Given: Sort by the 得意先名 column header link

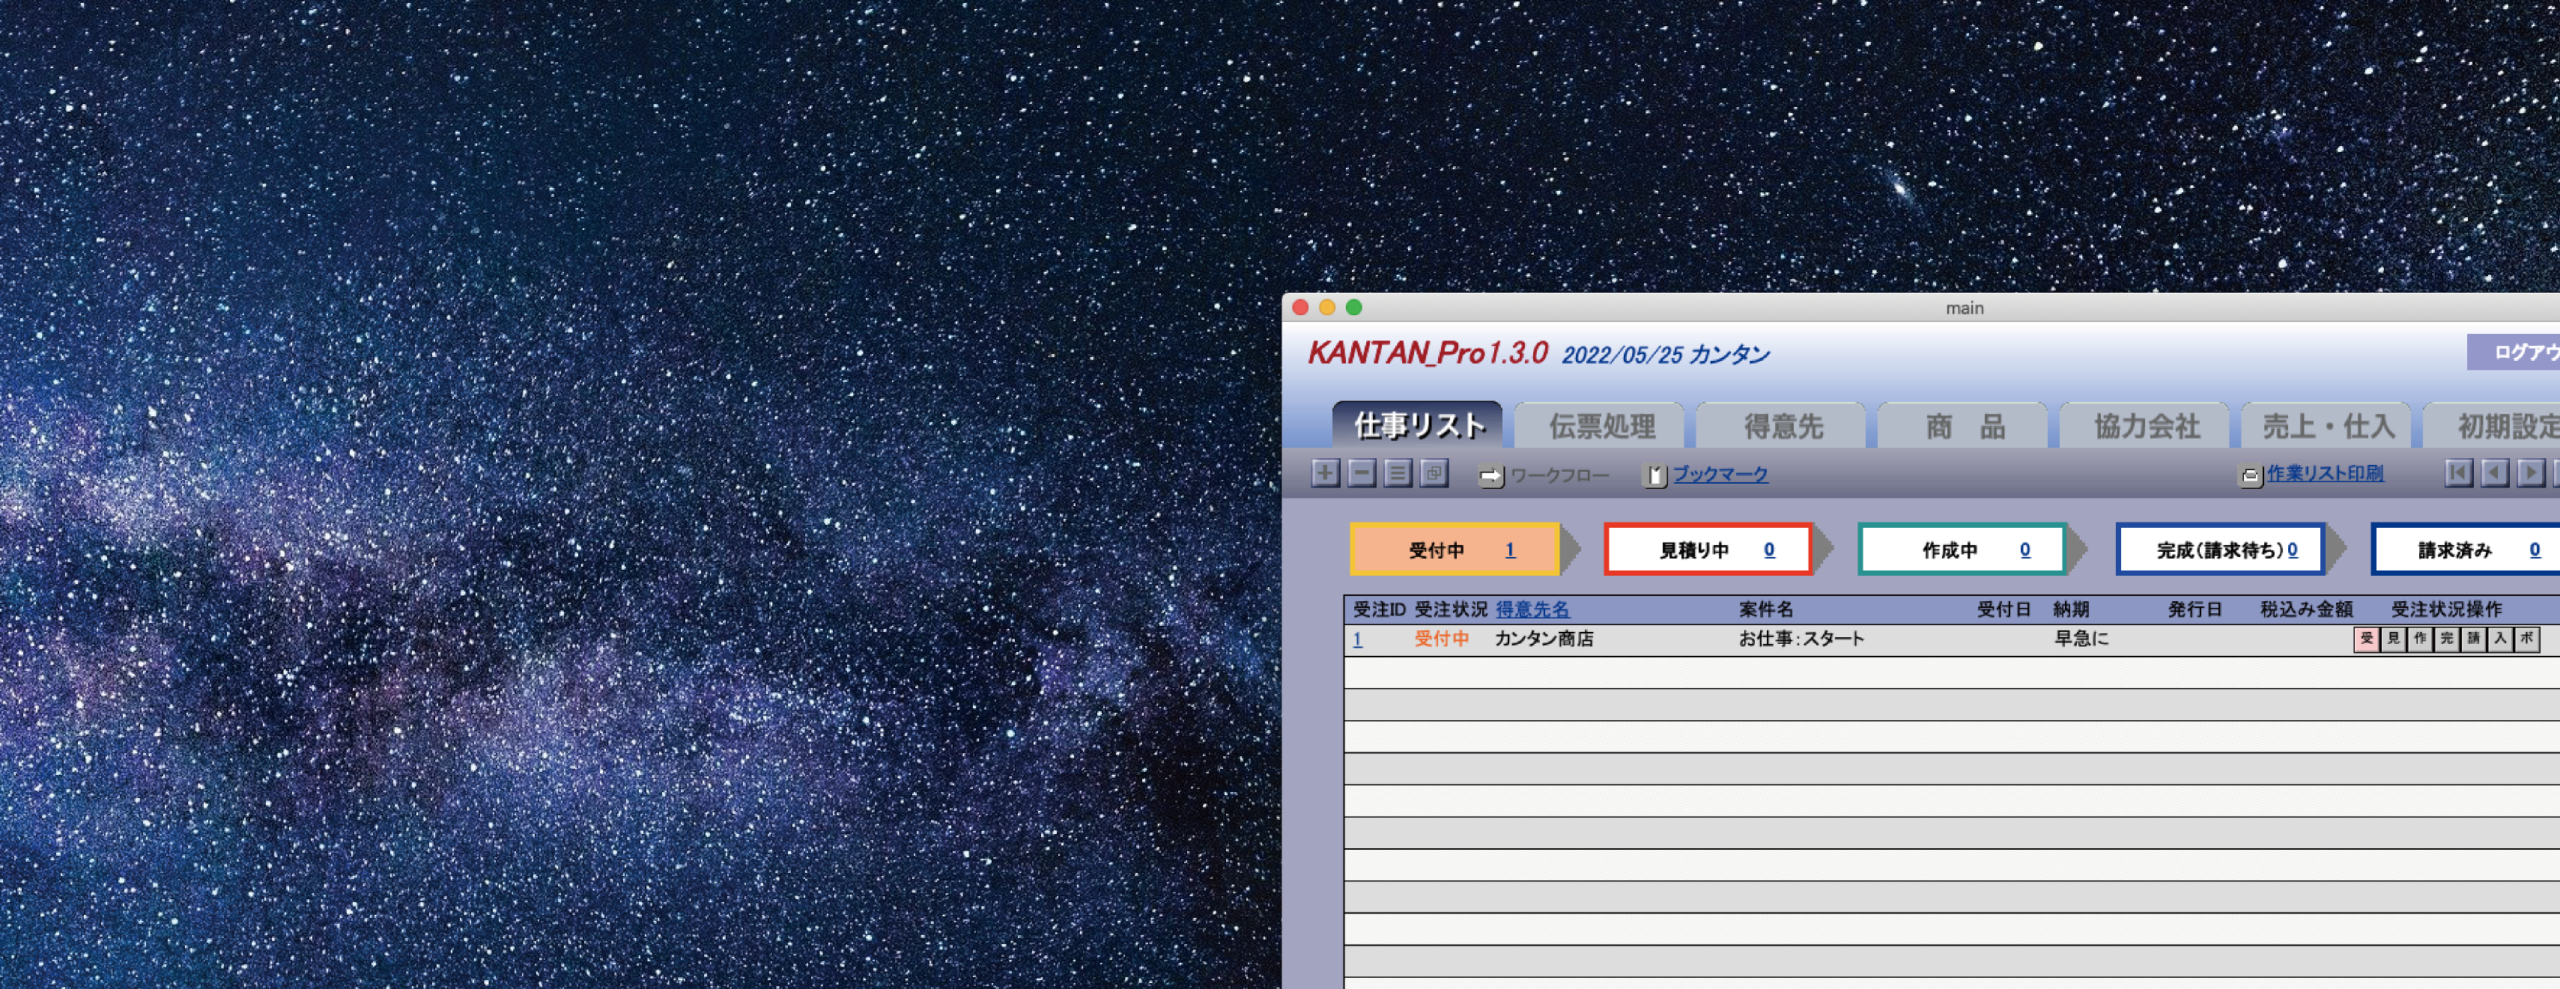Looking at the screenshot, I should click(1532, 610).
